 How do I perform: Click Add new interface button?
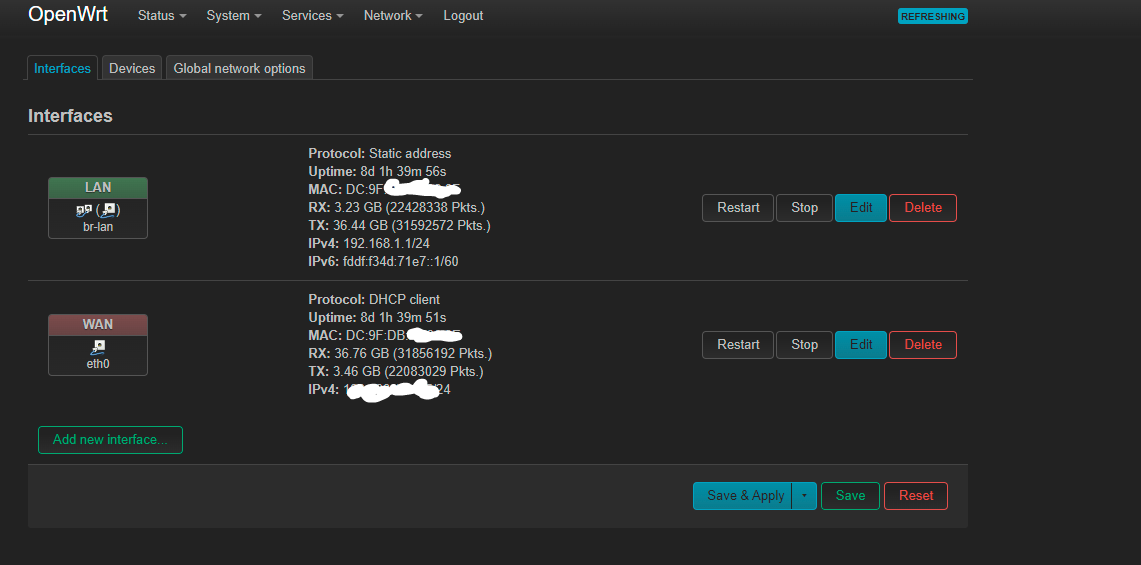pyautogui.click(x=110, y=440)
